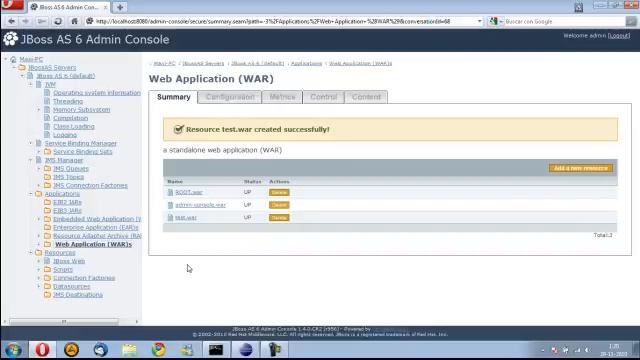Image resolution: width=640 pixels, height=360 pixels.
Task: Open Operating system information tree item
Action: pyautogui.click(x=97, y=93)
